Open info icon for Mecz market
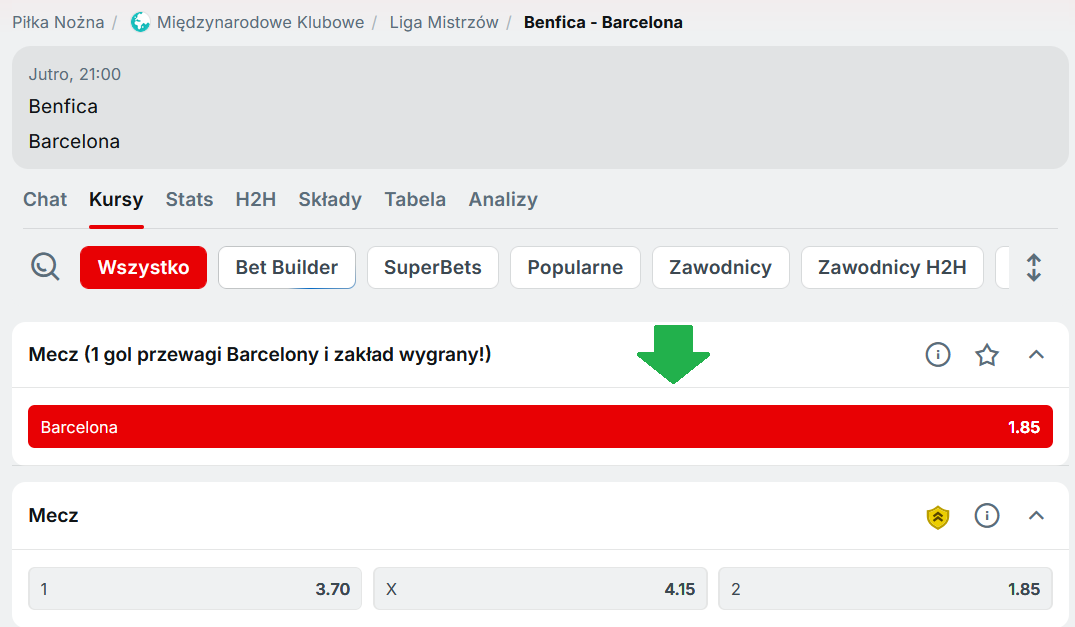Screen dimensions: 1075x627 coord(987,516)
